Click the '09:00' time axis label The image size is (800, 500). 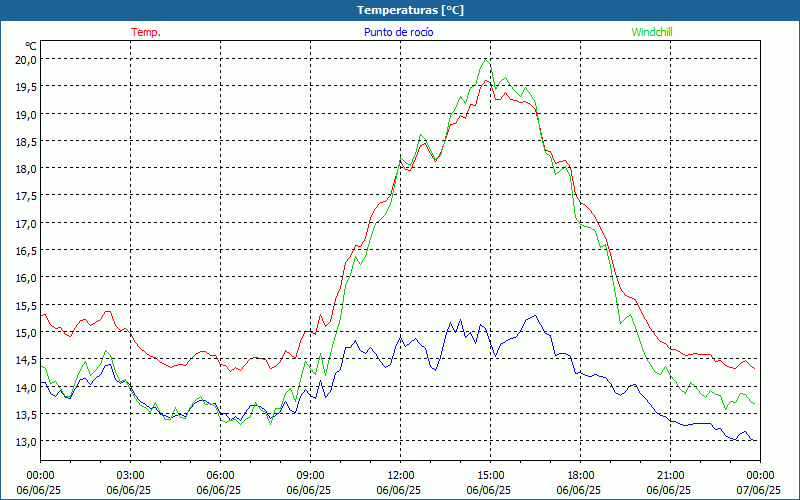pos(310,476)
